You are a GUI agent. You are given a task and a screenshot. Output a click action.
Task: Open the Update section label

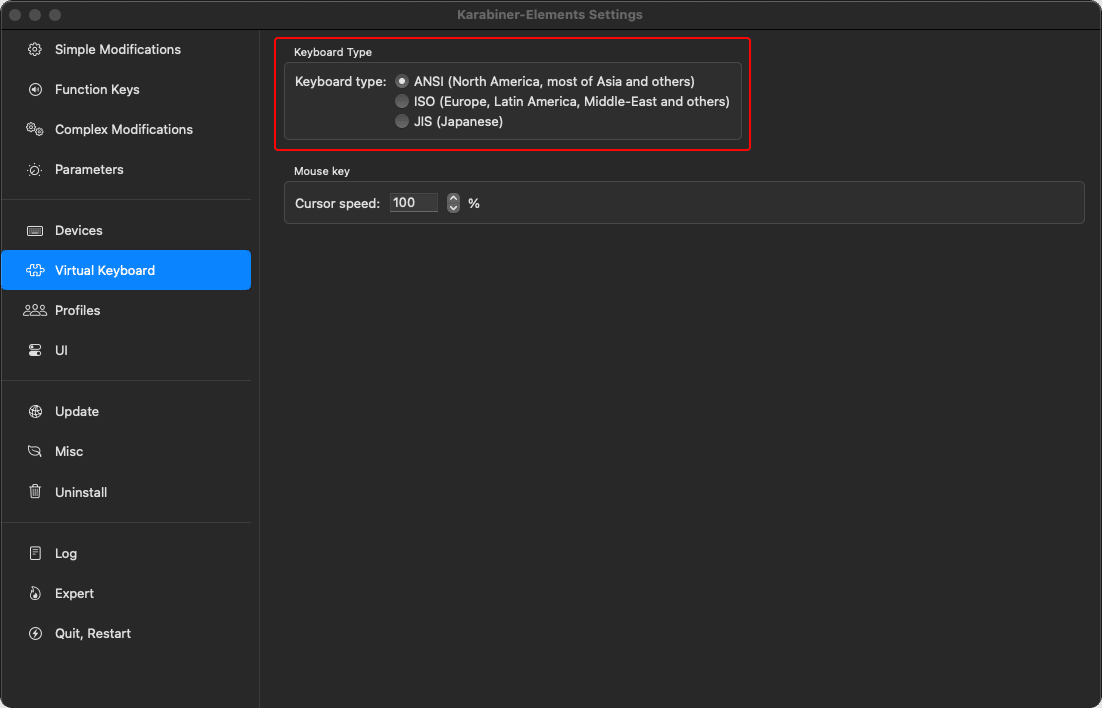[77, 411]
